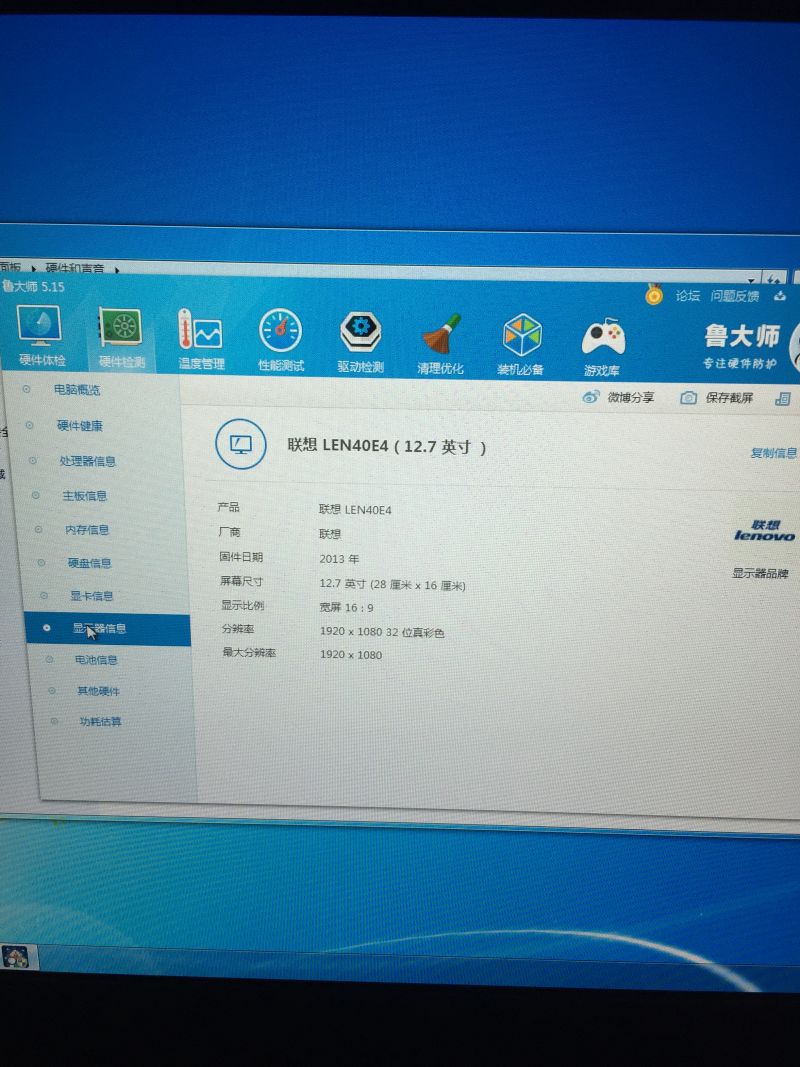Click the 显示器品牌 label under the logo

tap(760, 573)
